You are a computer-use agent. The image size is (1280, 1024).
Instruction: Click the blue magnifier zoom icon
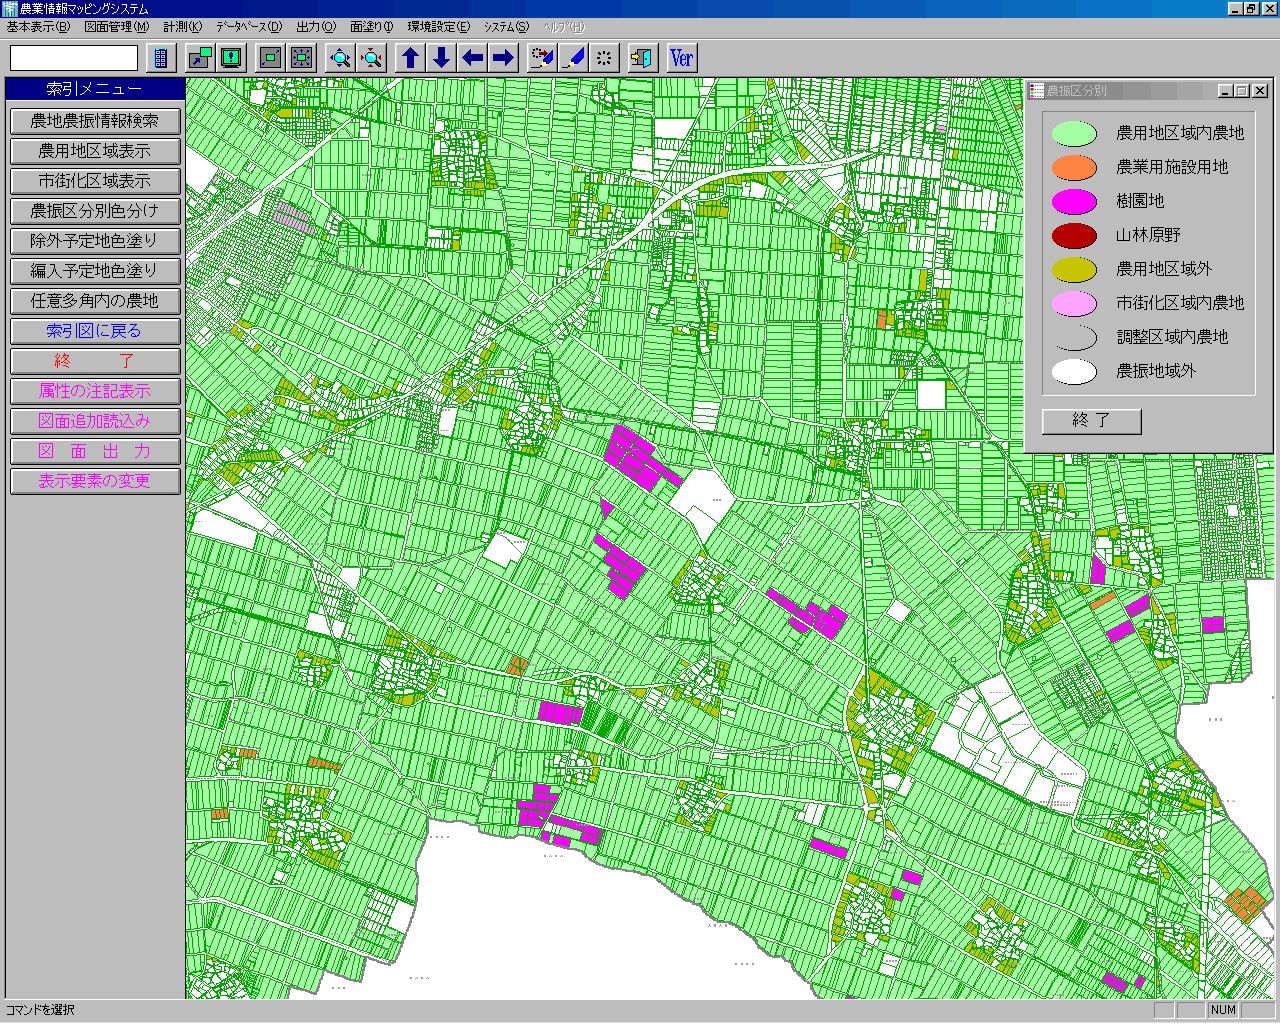[x=340, y=58]
